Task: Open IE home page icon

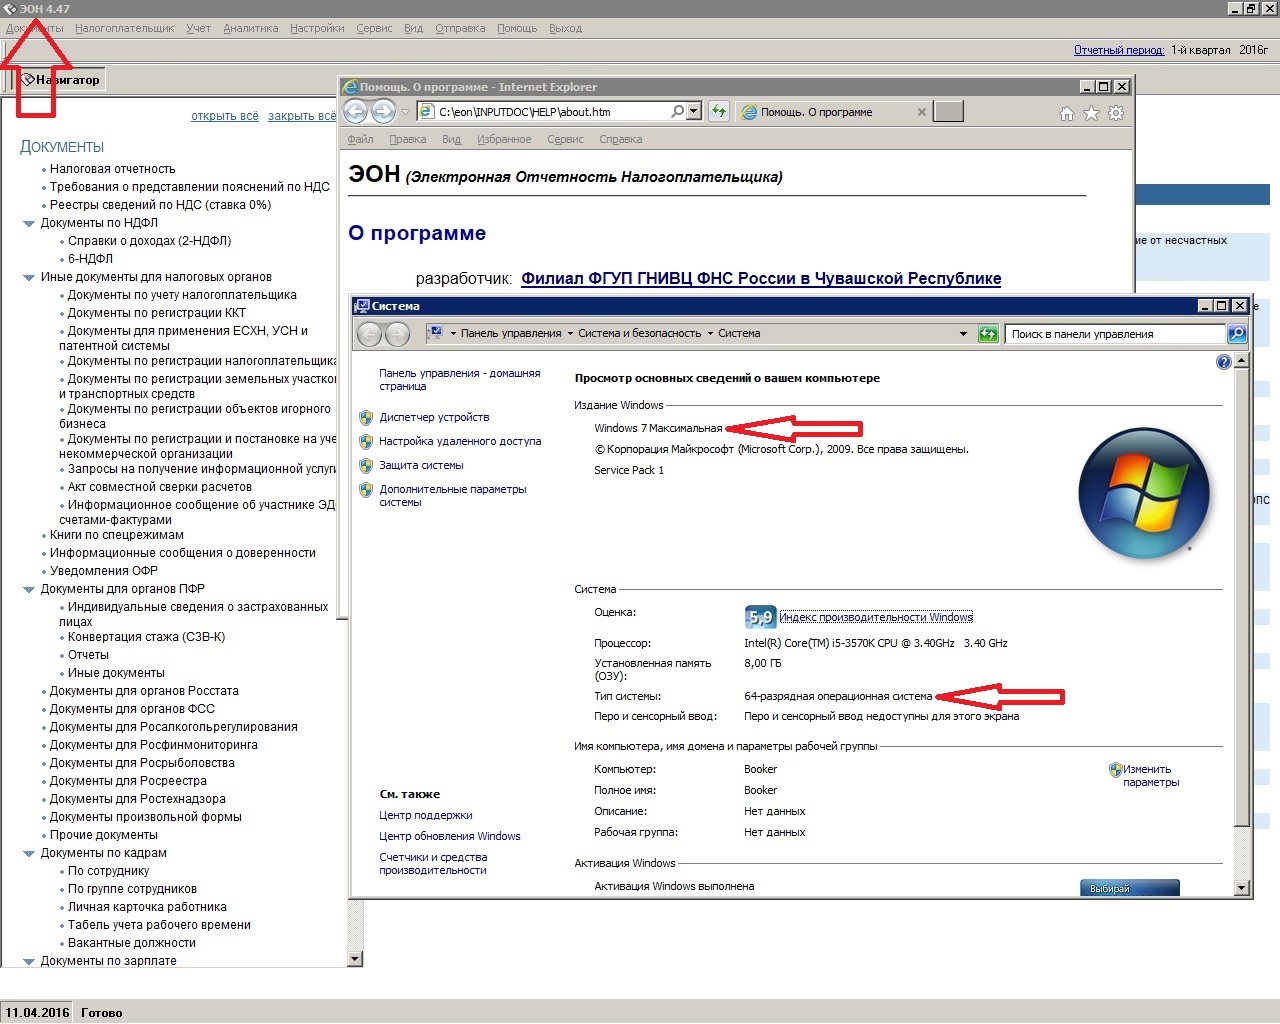Action: coord(1067,113)
